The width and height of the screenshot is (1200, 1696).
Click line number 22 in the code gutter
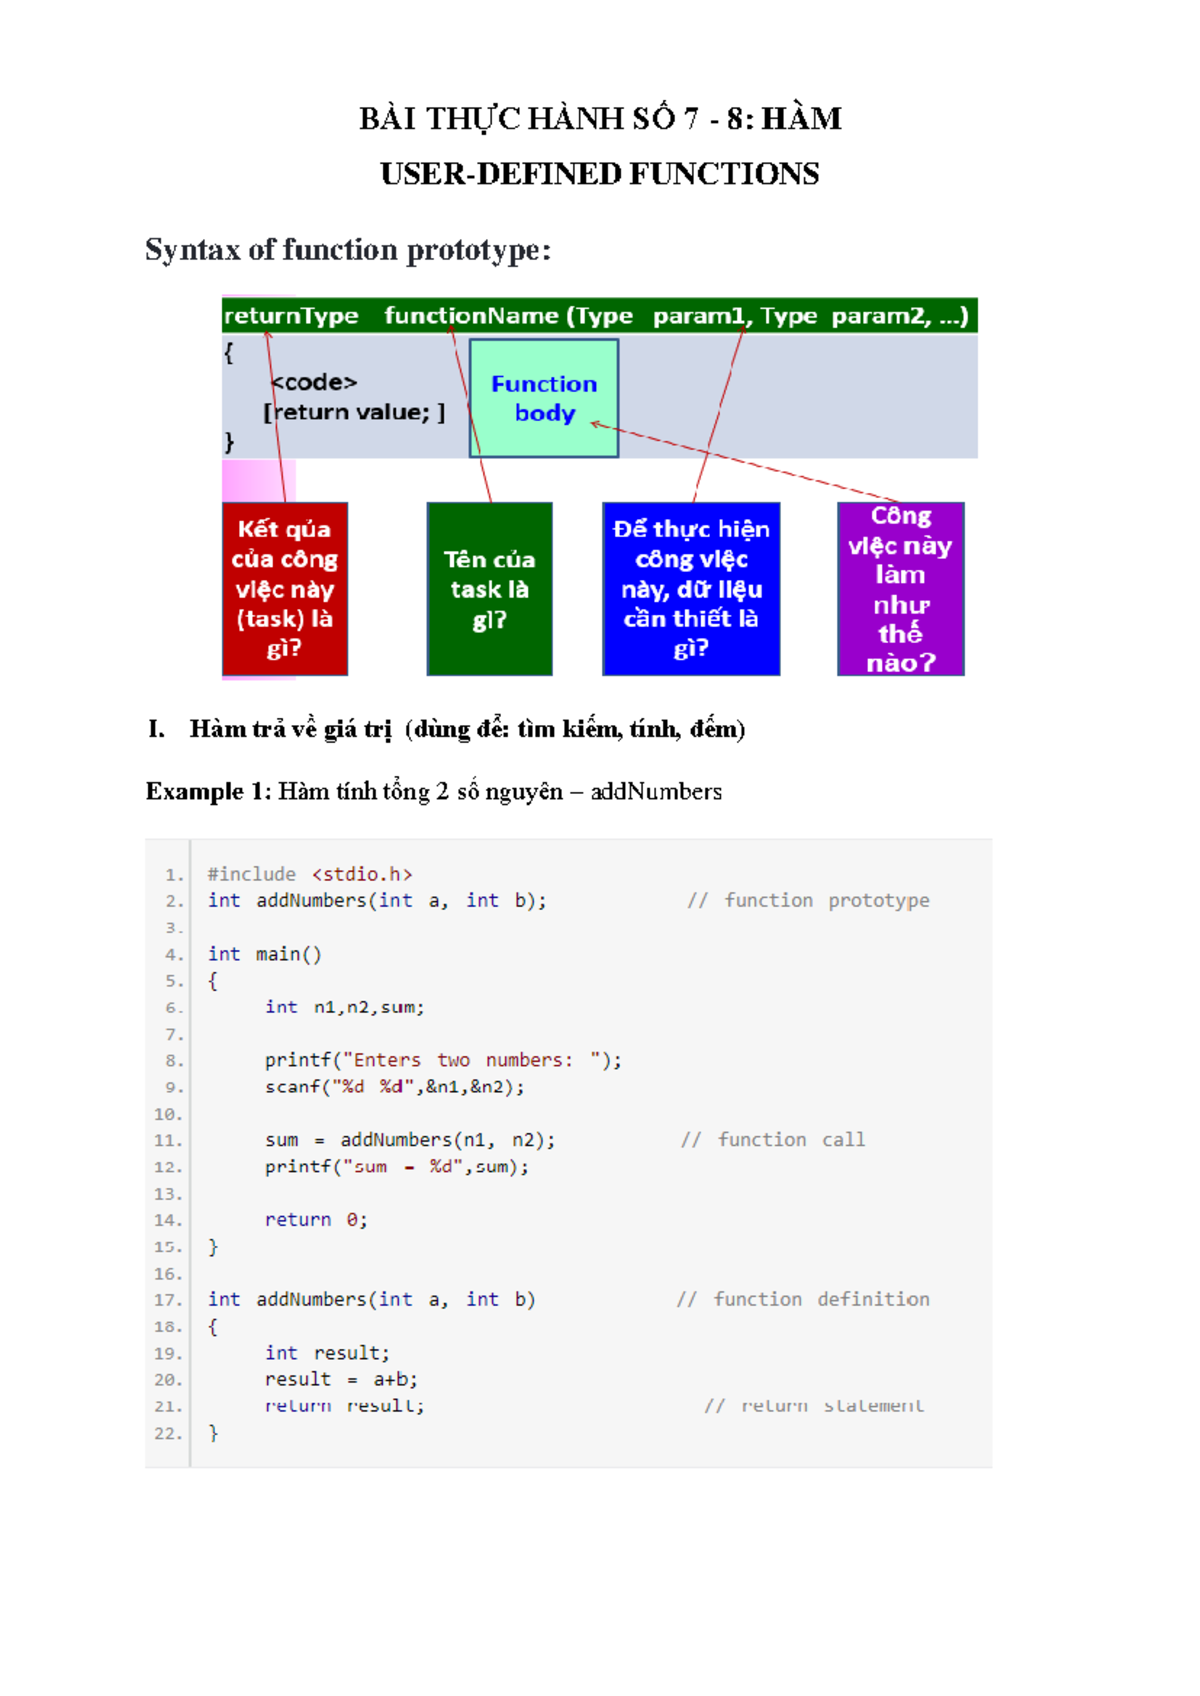click(x=167, y=1433)
